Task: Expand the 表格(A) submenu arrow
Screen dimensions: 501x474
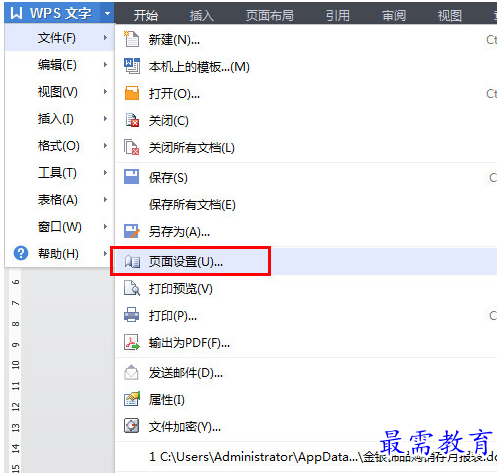Action: pyautogui.click(x=105, y=199)
